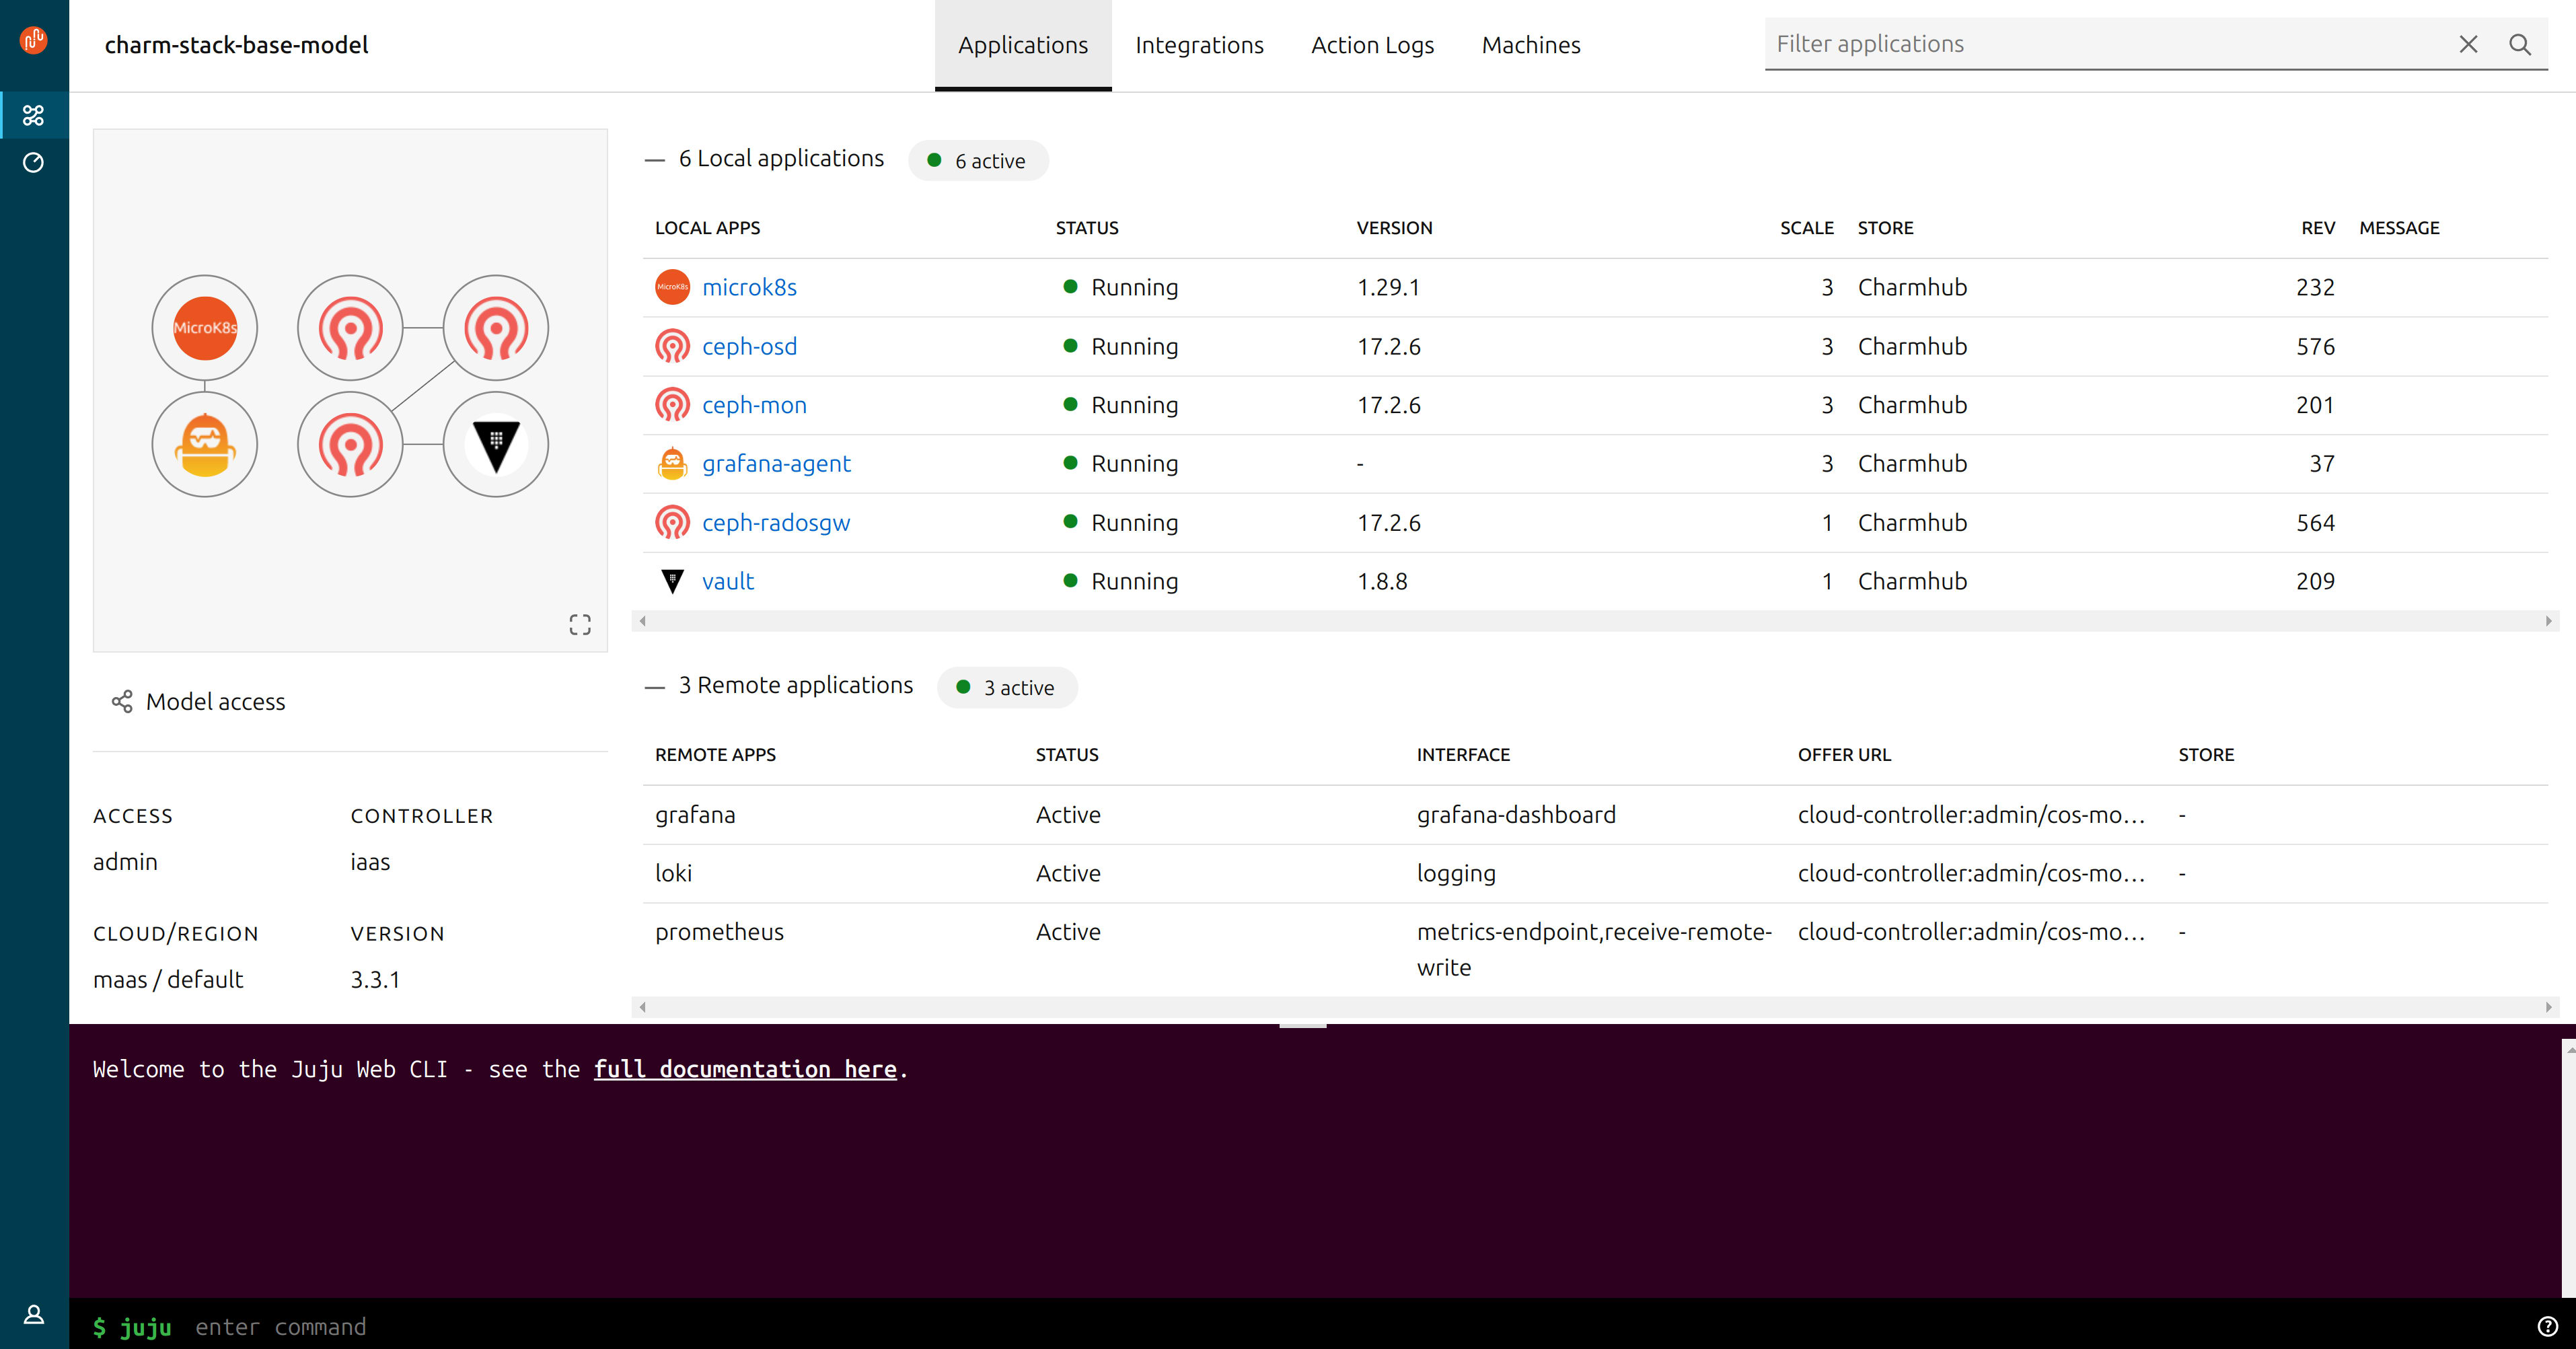
Task: Click the microk8s version 1.29.1 cell
Action: tap(1388, 287)
